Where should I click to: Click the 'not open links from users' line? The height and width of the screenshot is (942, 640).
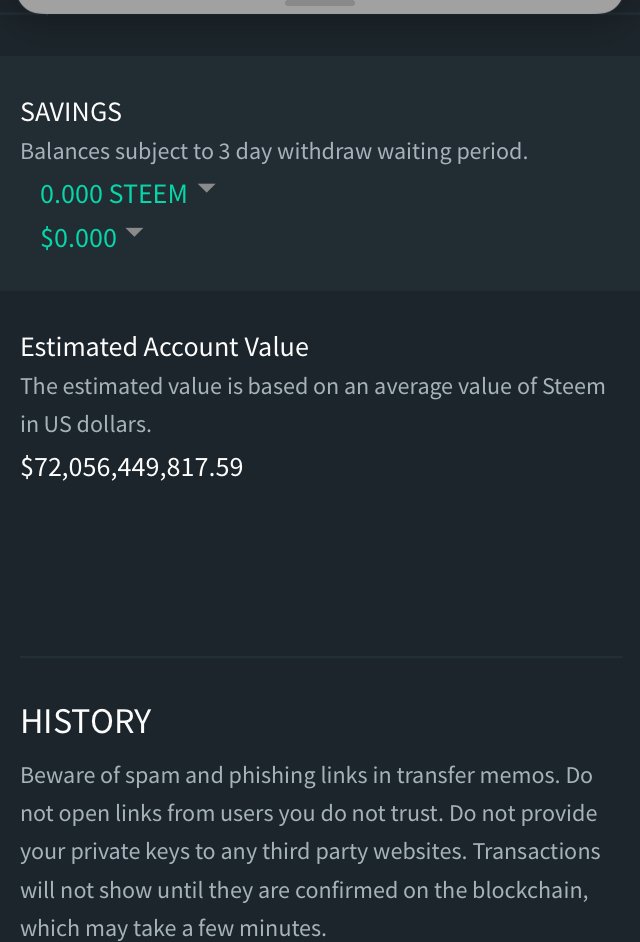[309, 813]
